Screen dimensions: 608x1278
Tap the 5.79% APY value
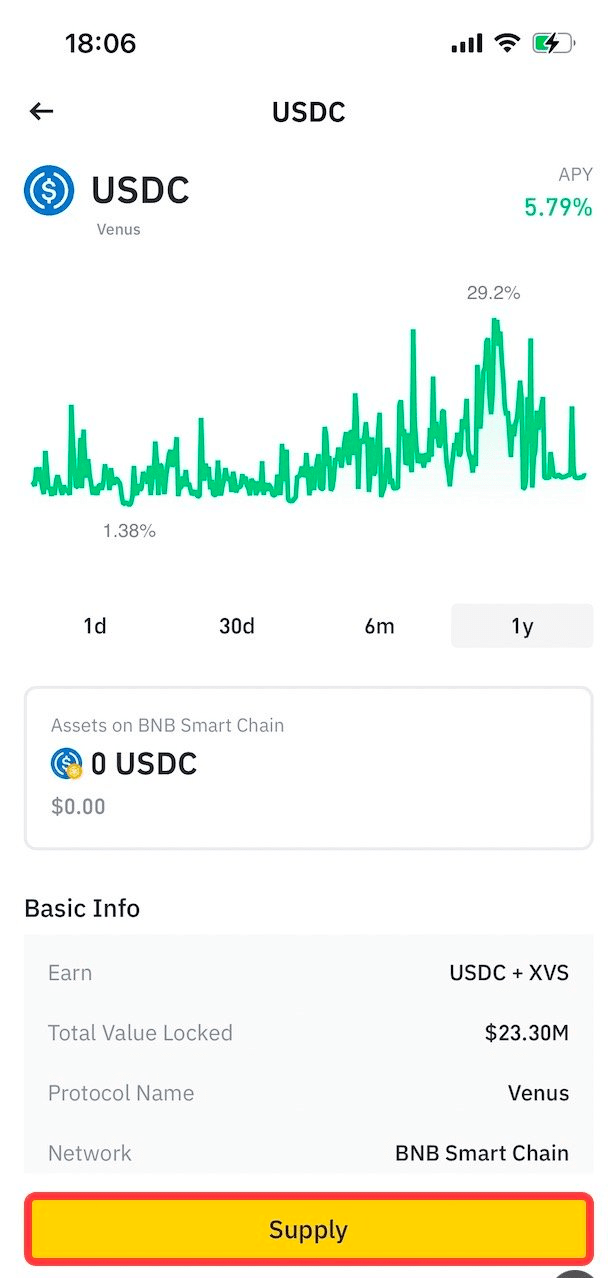point(558,208)
